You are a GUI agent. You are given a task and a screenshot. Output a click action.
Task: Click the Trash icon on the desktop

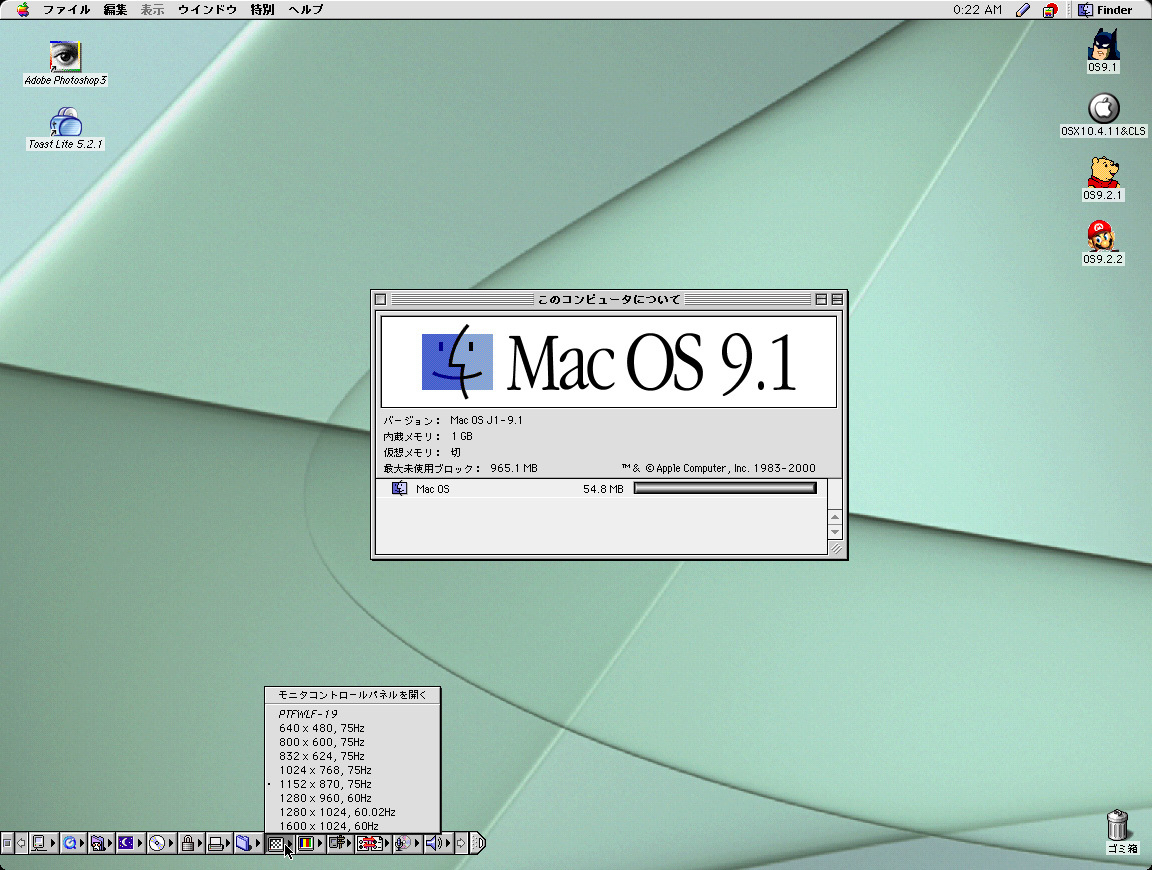pyautogui.click(x=1119, y=826)
